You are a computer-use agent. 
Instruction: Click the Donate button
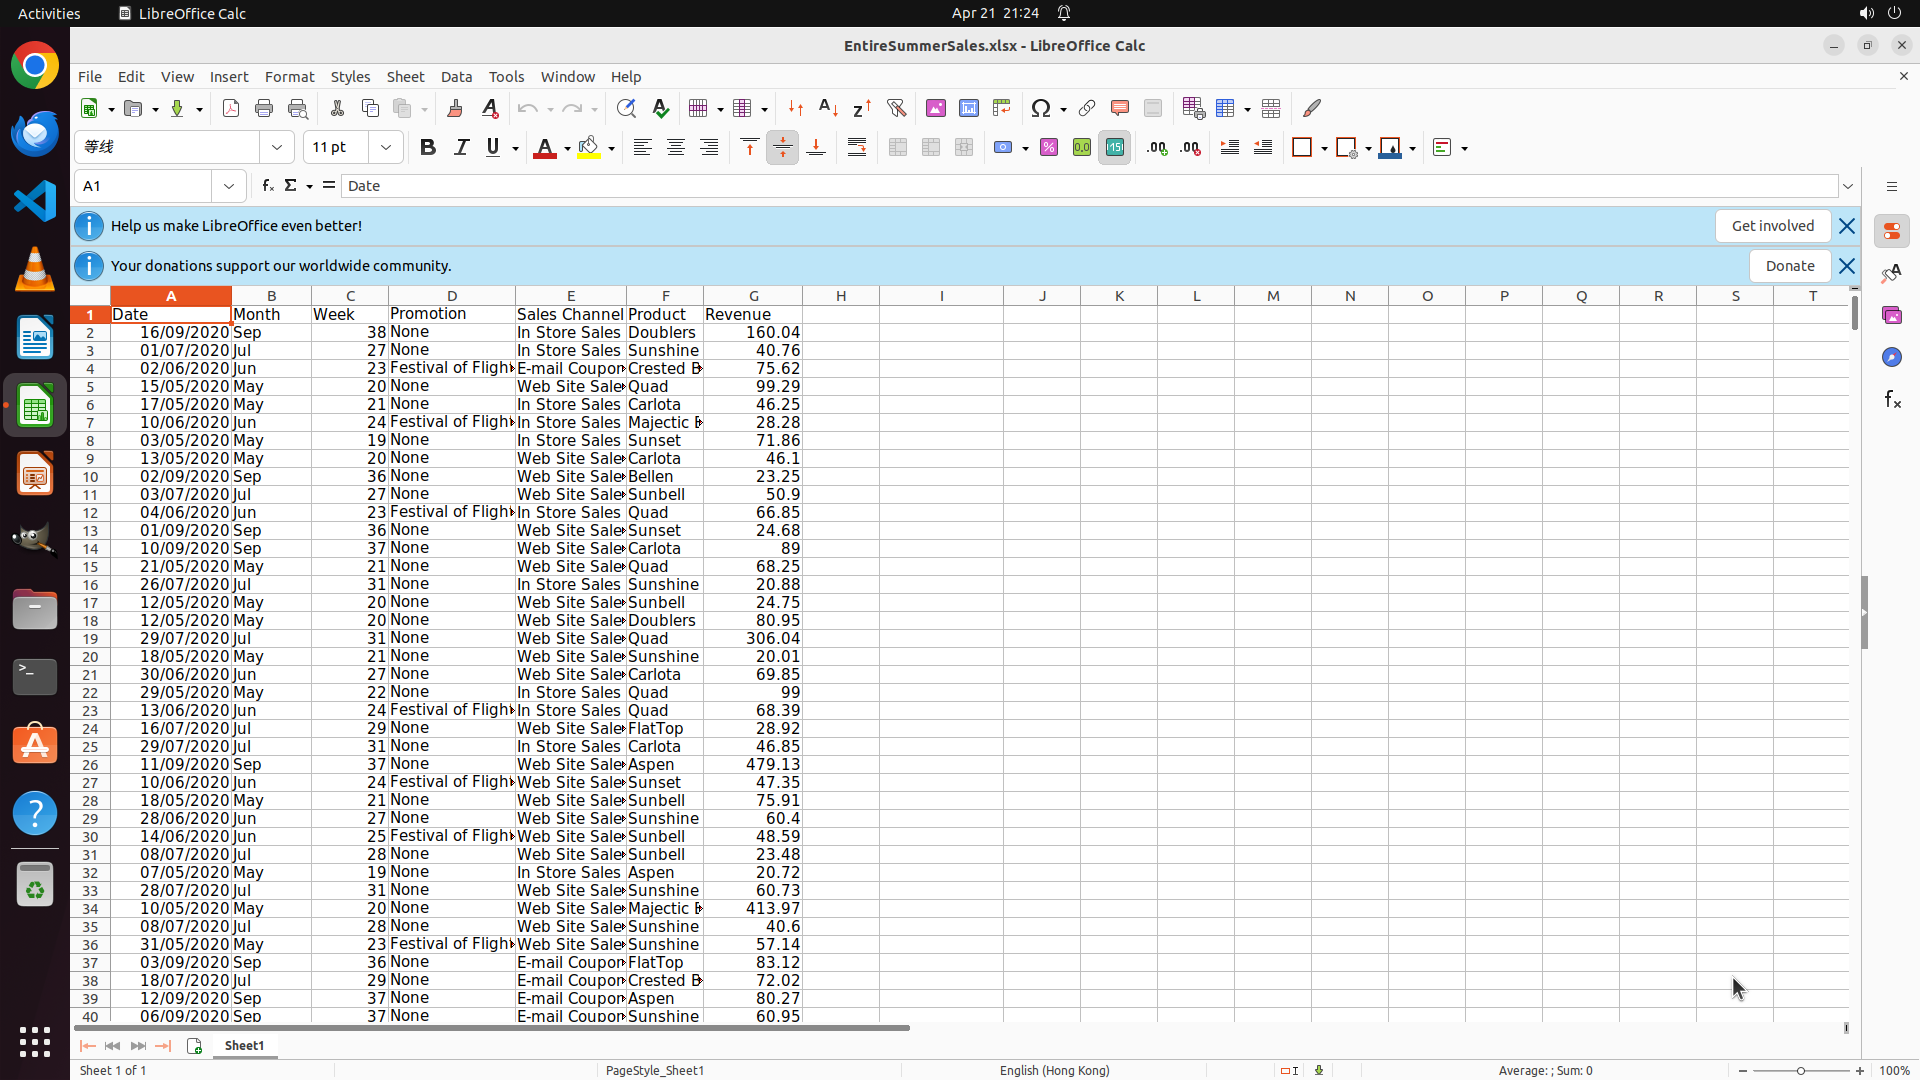1789,266
